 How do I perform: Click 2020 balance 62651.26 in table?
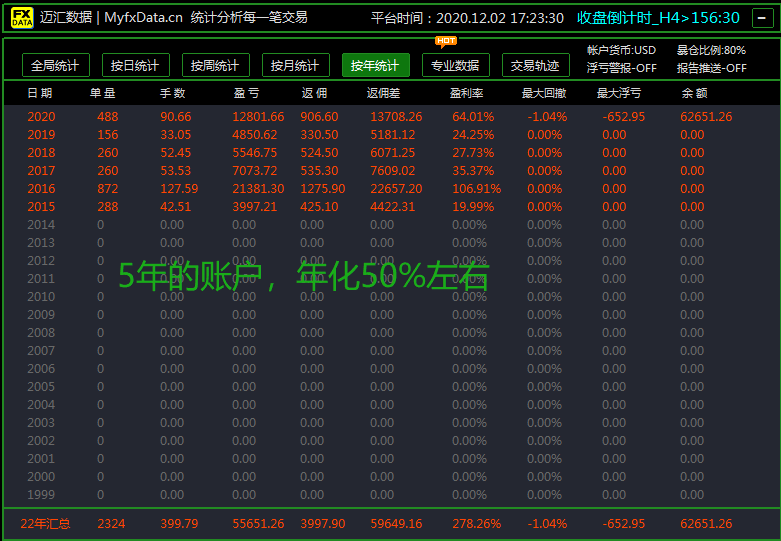[x=706, y=117]
